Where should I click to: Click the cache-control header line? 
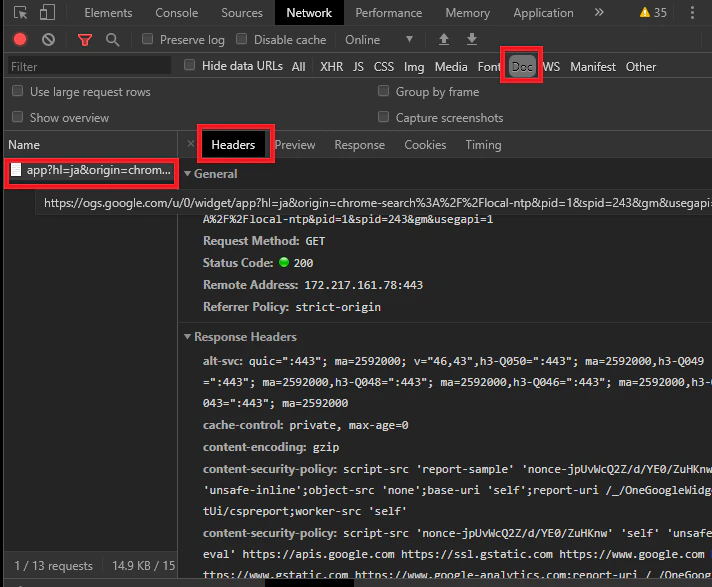click(x=305, y=425)
